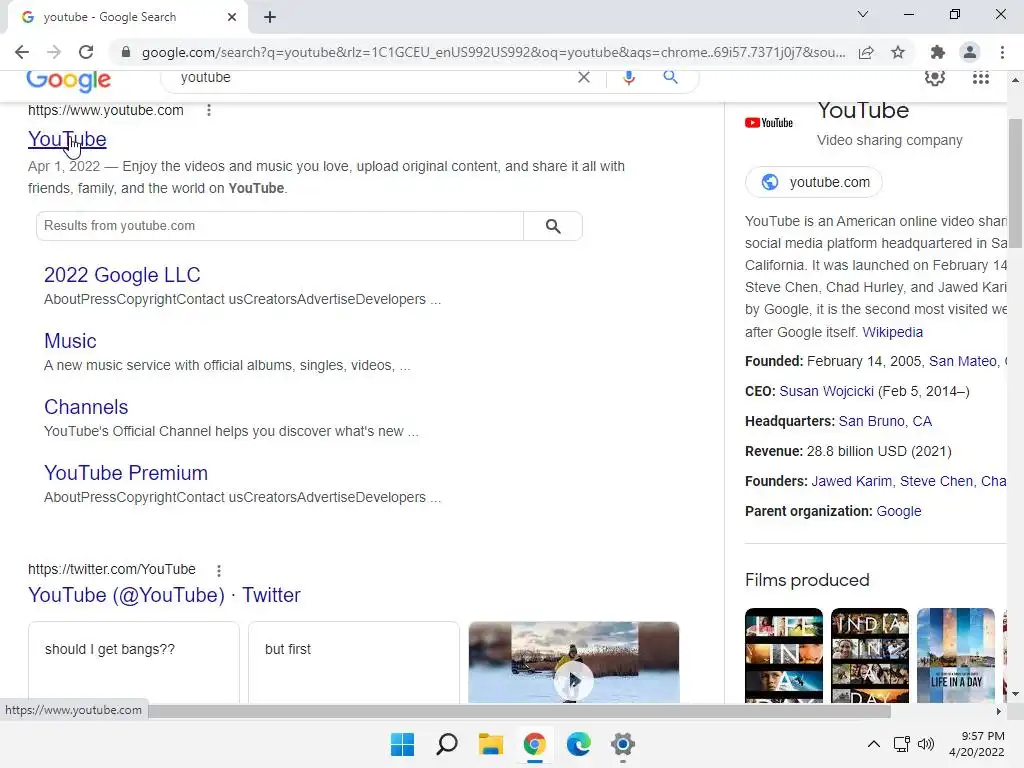Click the browser forward arrow
1024x768 pixels.
pos(54,52)
